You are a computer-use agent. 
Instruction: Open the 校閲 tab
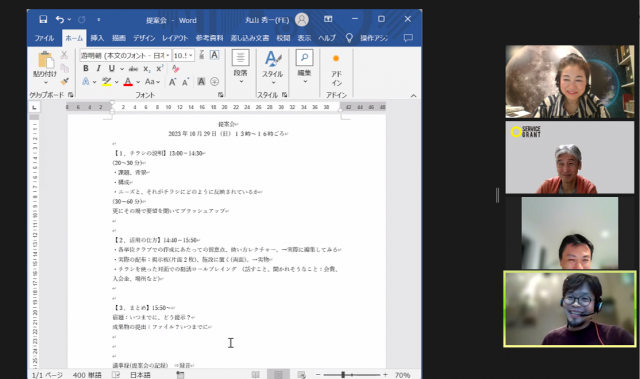click(x=283, y=38)
